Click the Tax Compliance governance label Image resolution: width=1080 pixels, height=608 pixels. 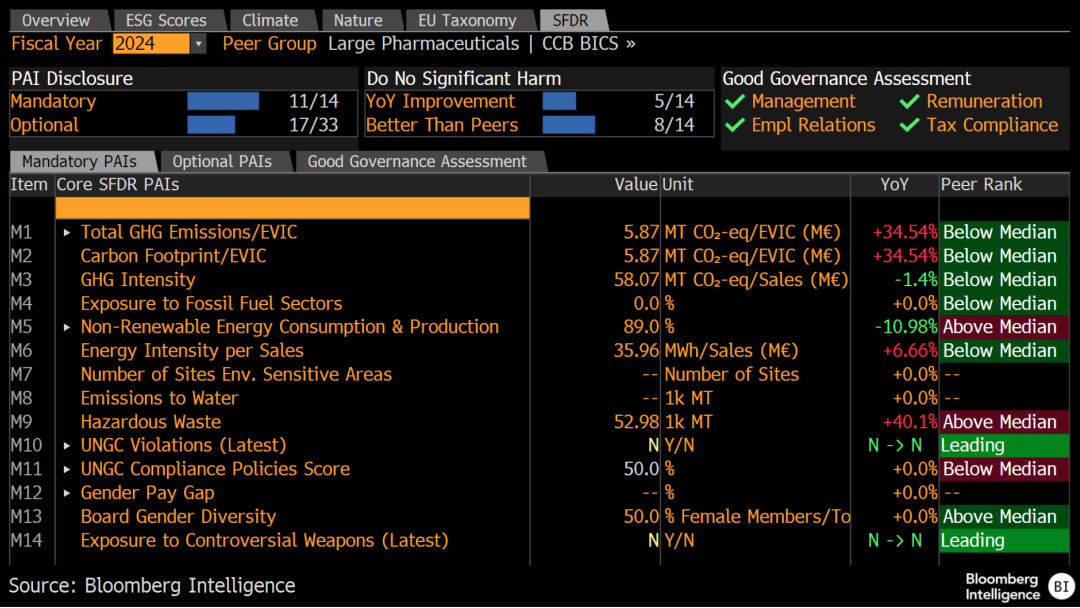(992, 125)
